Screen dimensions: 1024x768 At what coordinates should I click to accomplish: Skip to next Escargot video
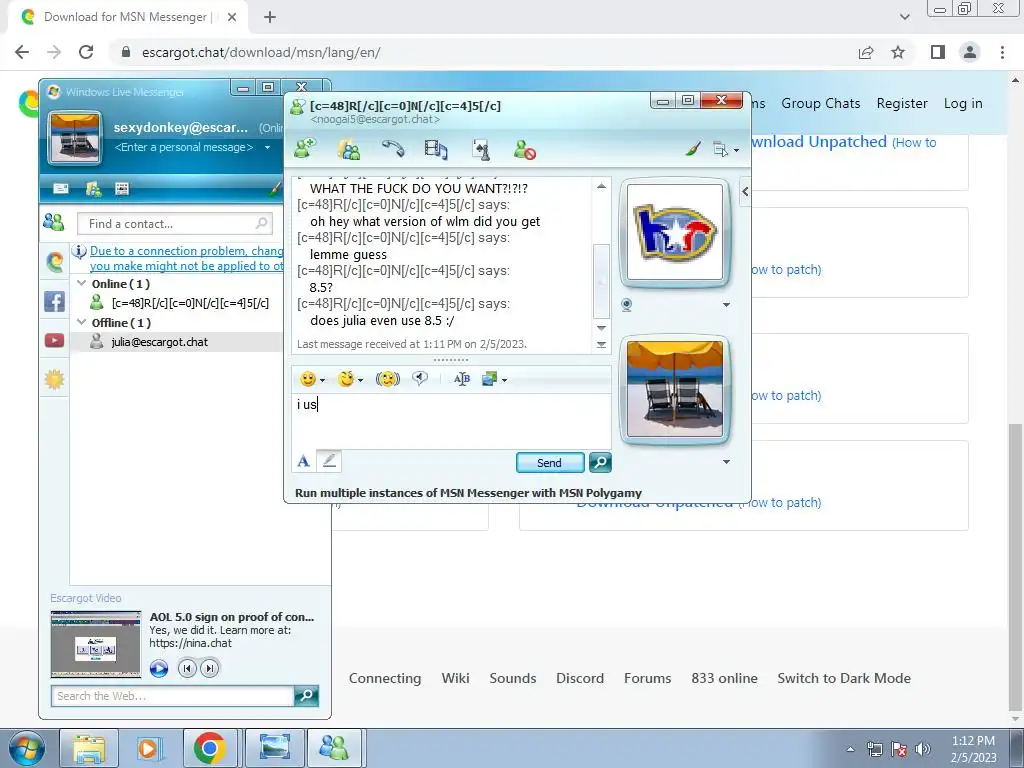[x=210, y=669]
